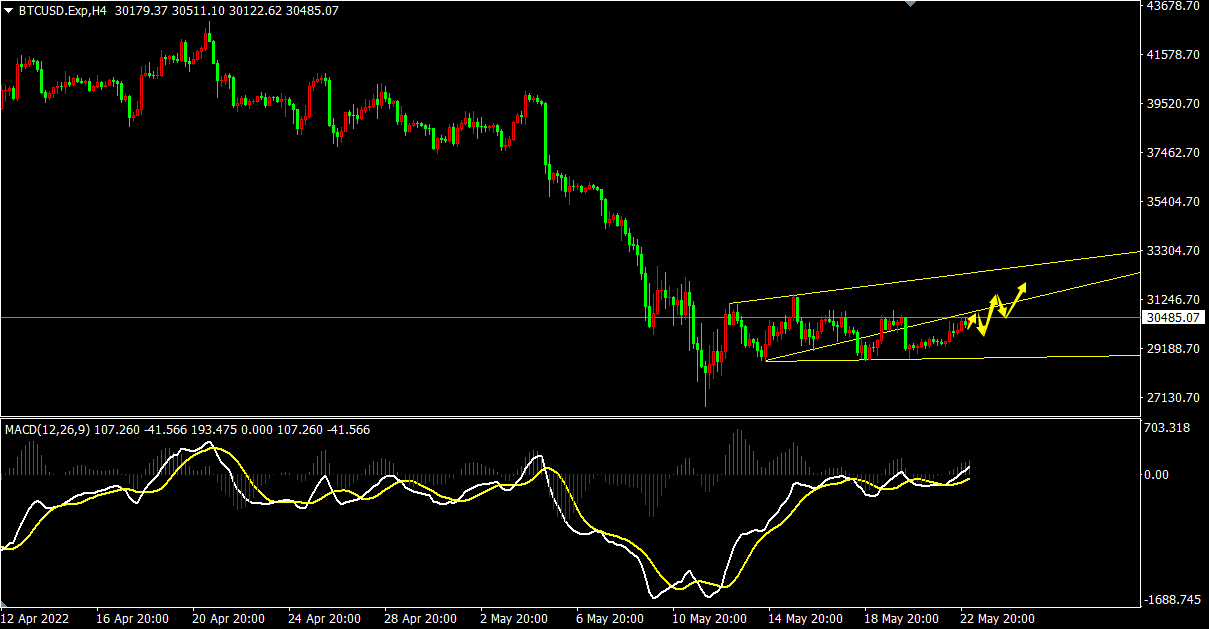This screenshot has width=1209, height=629.
Task: Click the chart shift triangle marker at top
Action: point(910,4)
